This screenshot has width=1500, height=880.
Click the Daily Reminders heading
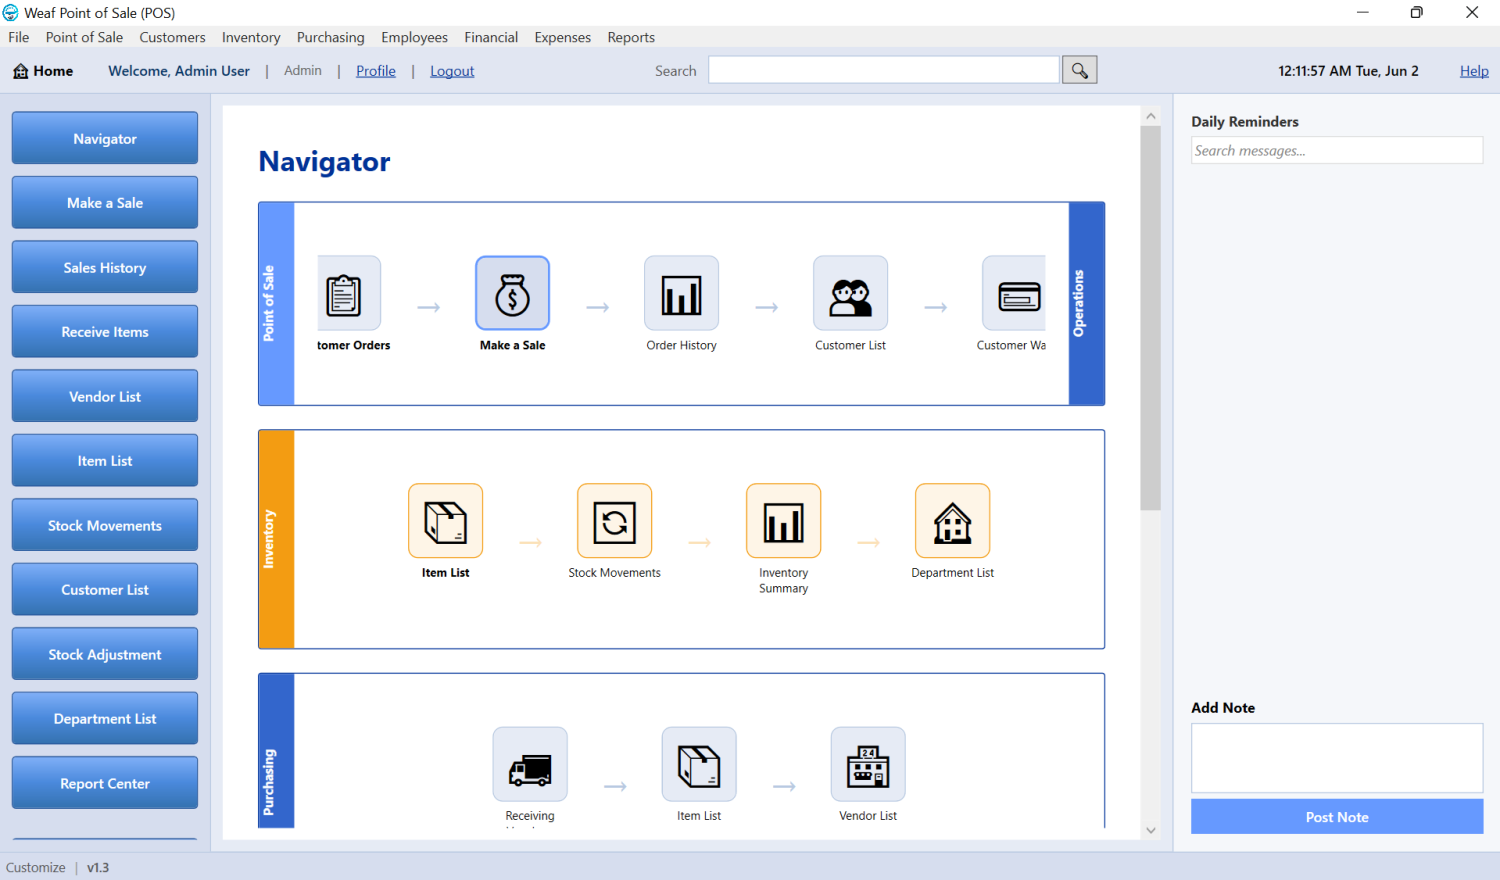[1245, 122]
